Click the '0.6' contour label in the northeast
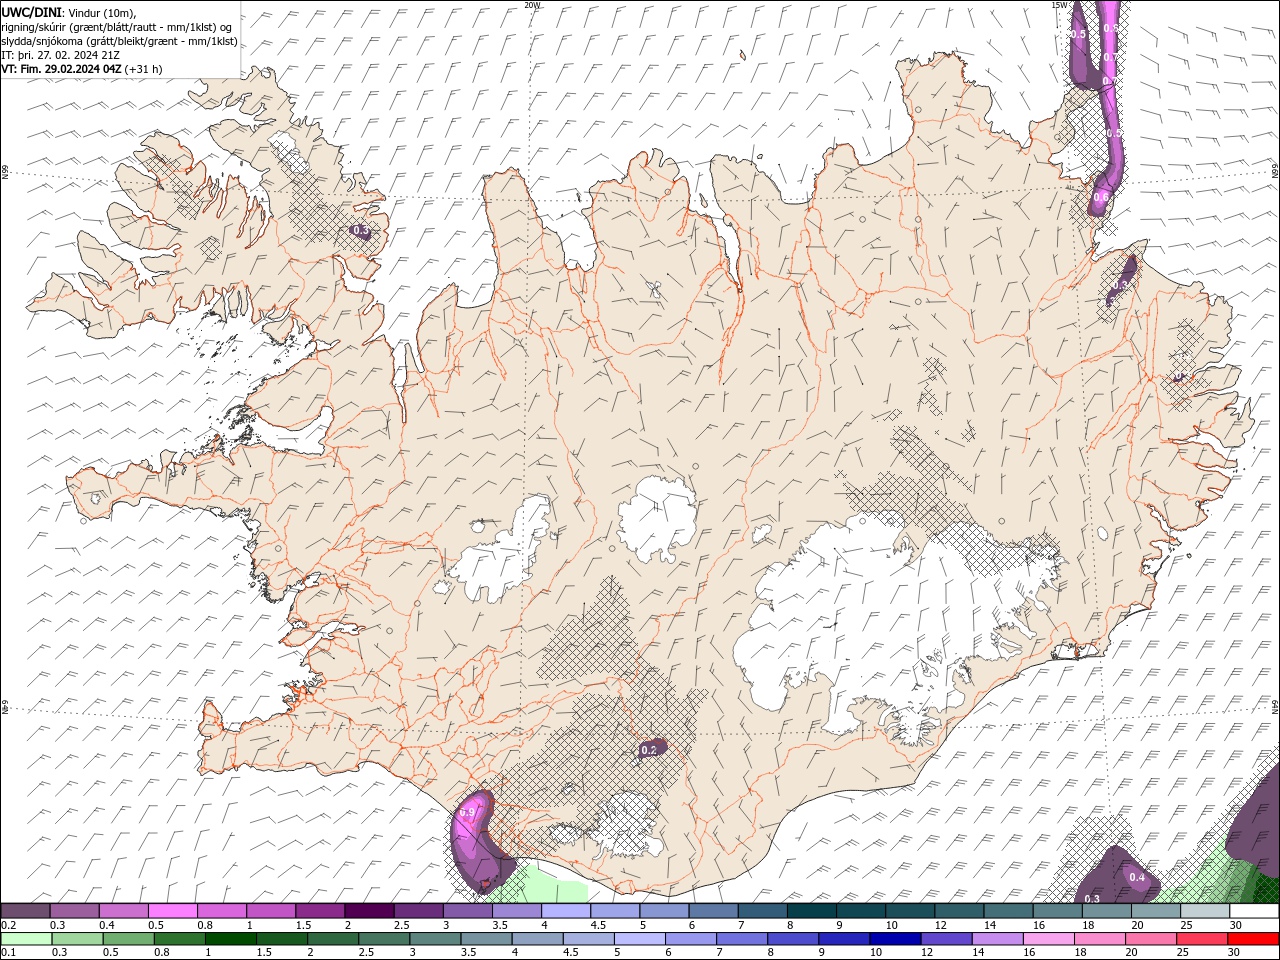The width and height of the screenshot is (1280, 960). tap(1101, 198)
